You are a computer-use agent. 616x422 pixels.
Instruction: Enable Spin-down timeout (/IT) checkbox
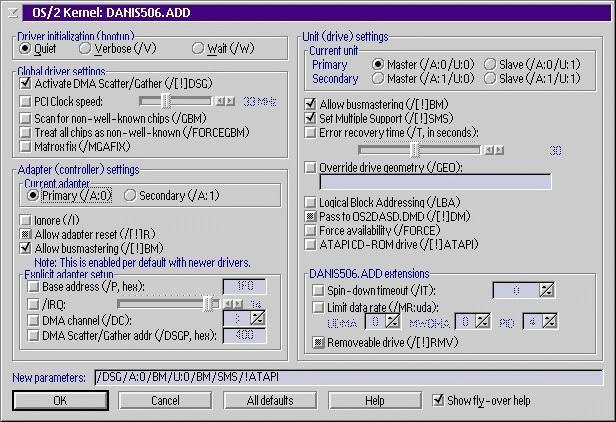(x=318, y=290)
